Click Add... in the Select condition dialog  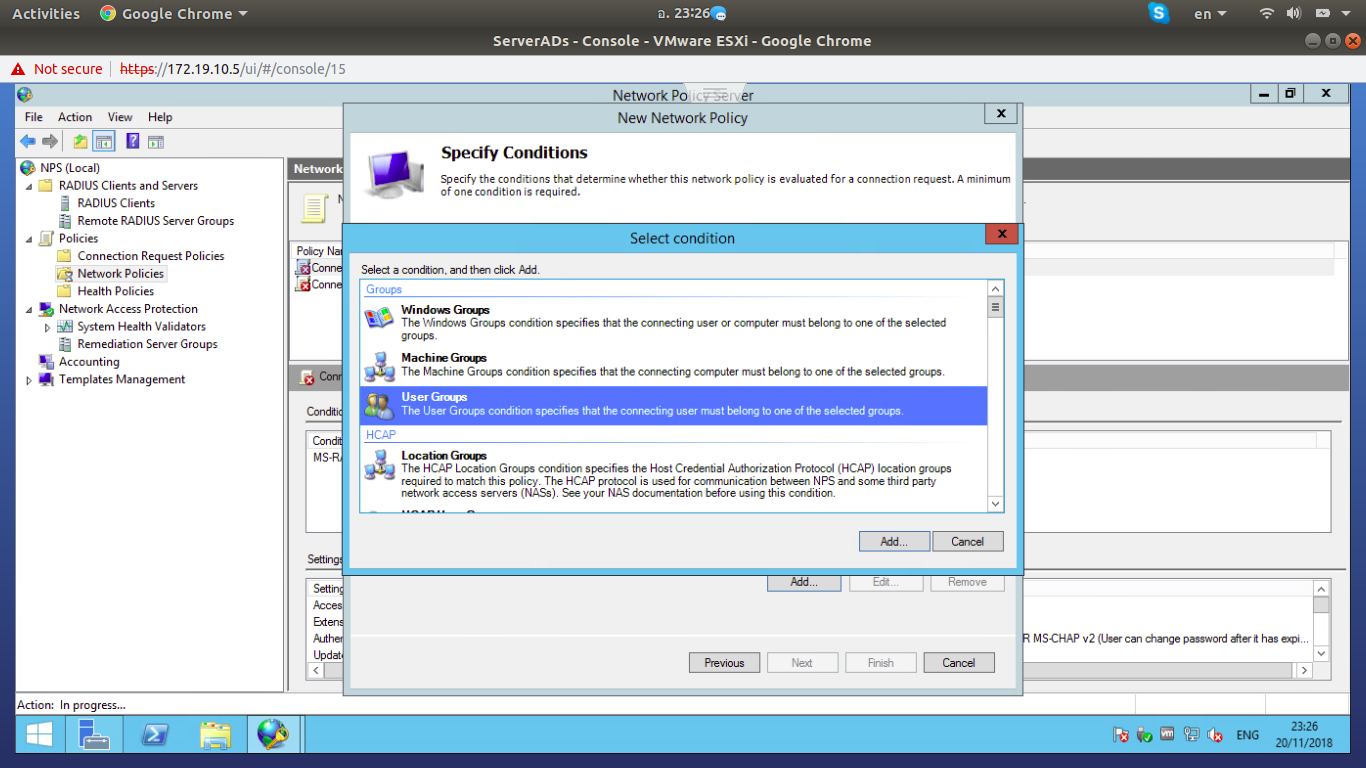pyautogui.click(x=894, y=541)
